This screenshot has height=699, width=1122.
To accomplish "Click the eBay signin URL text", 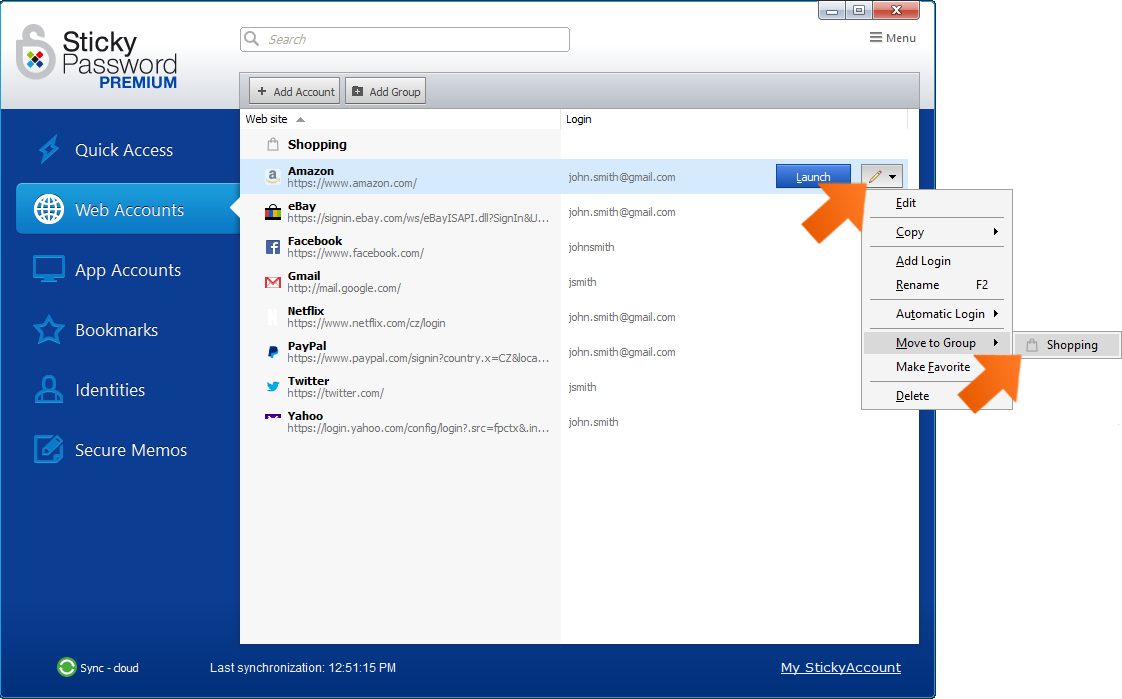I will tap(418, 218).
